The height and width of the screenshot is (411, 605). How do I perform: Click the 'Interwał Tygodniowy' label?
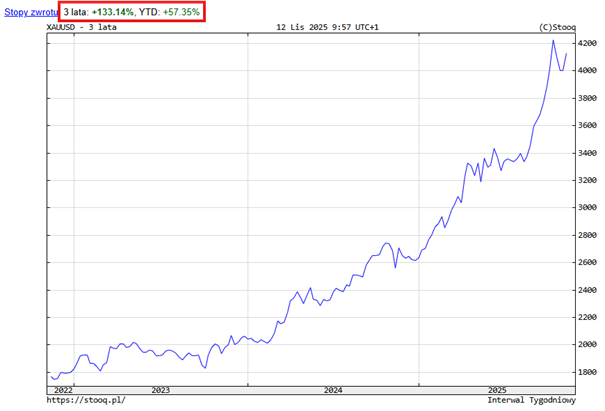click(x=532, y=401)
